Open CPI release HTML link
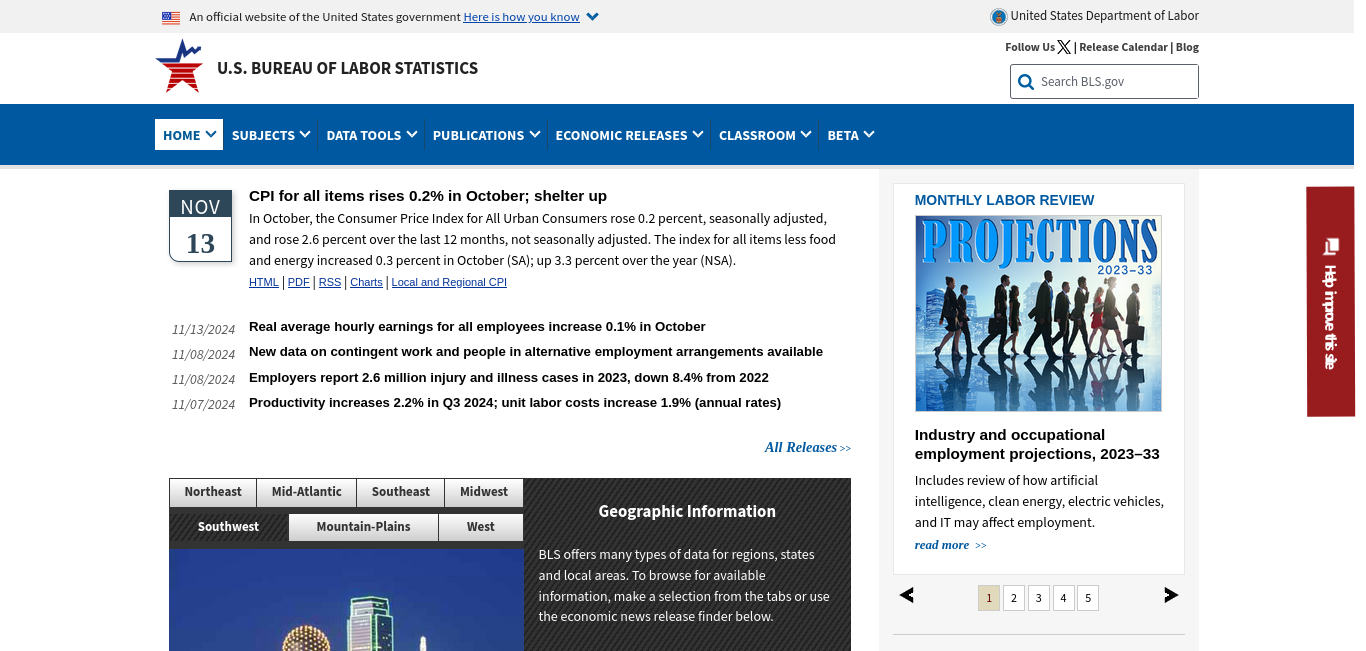Screen dimensions: 1366x651 tap(264, 283)
